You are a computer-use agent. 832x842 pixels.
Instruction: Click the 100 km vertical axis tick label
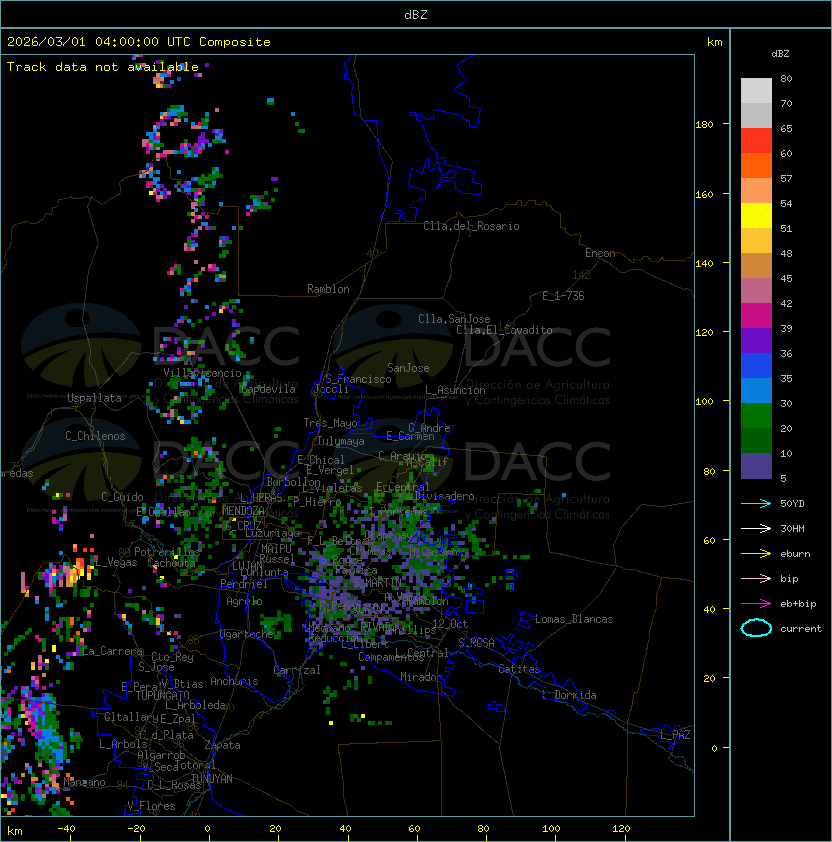[704, 402]
